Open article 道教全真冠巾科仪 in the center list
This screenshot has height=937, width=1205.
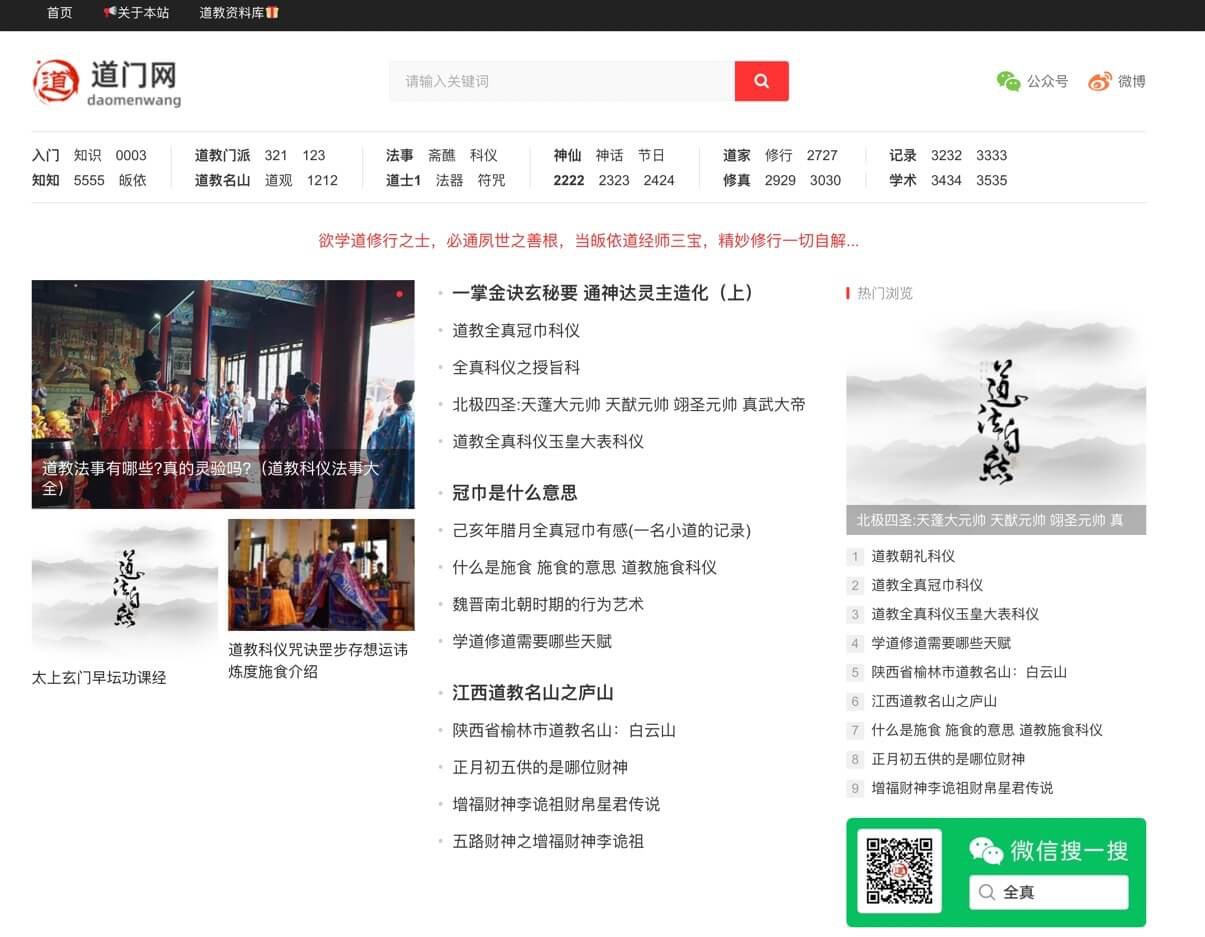[516, 330]
